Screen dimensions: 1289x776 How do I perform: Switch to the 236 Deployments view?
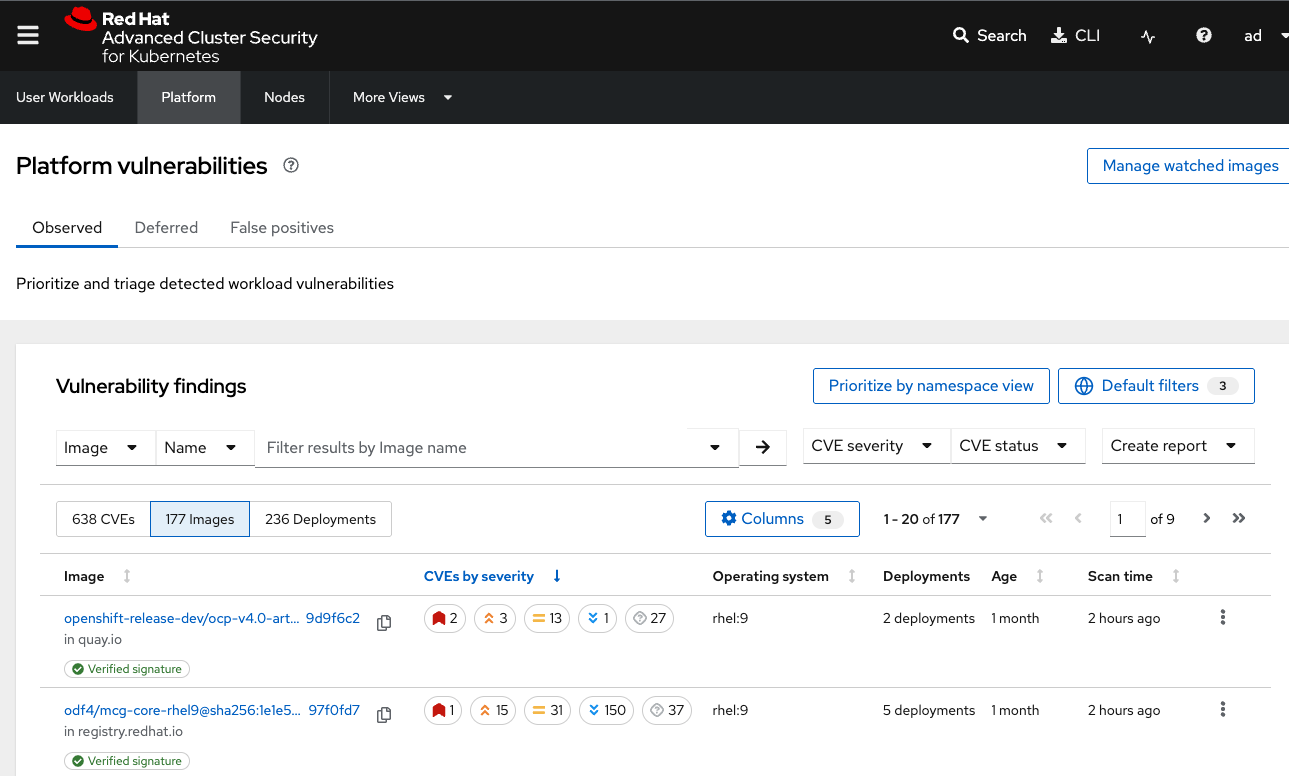coord(320,519)
